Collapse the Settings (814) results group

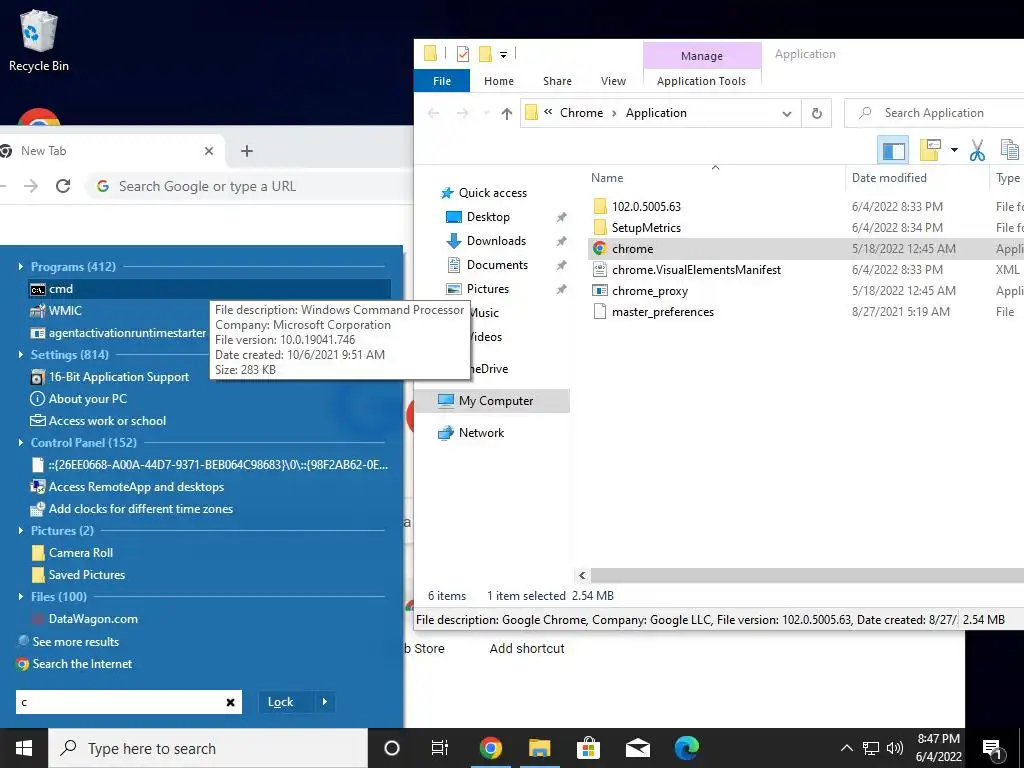pos(20,355)
